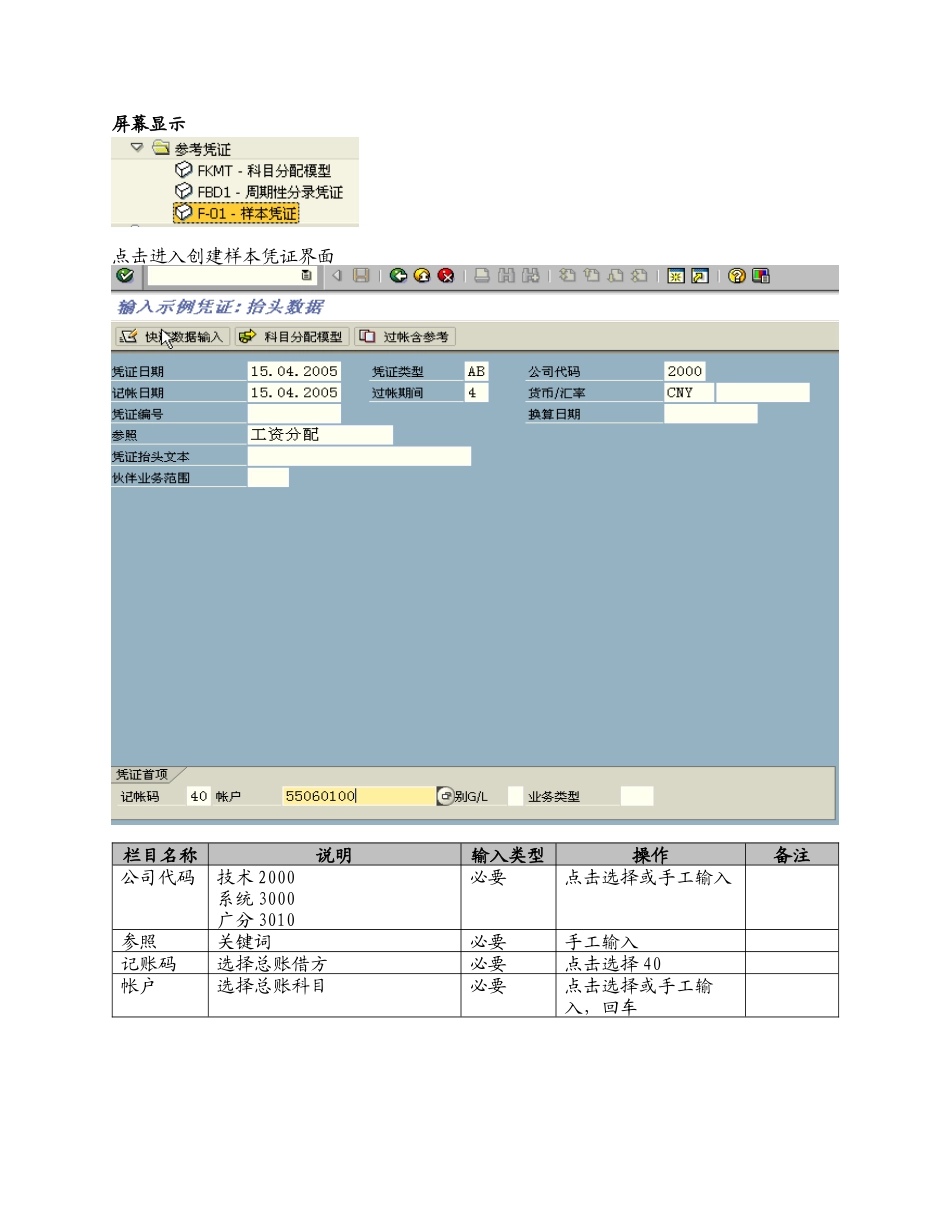Click the First Page icon
Viewport: 950px width, 1230px height.
pyautogui.click(x=567, y=276)
